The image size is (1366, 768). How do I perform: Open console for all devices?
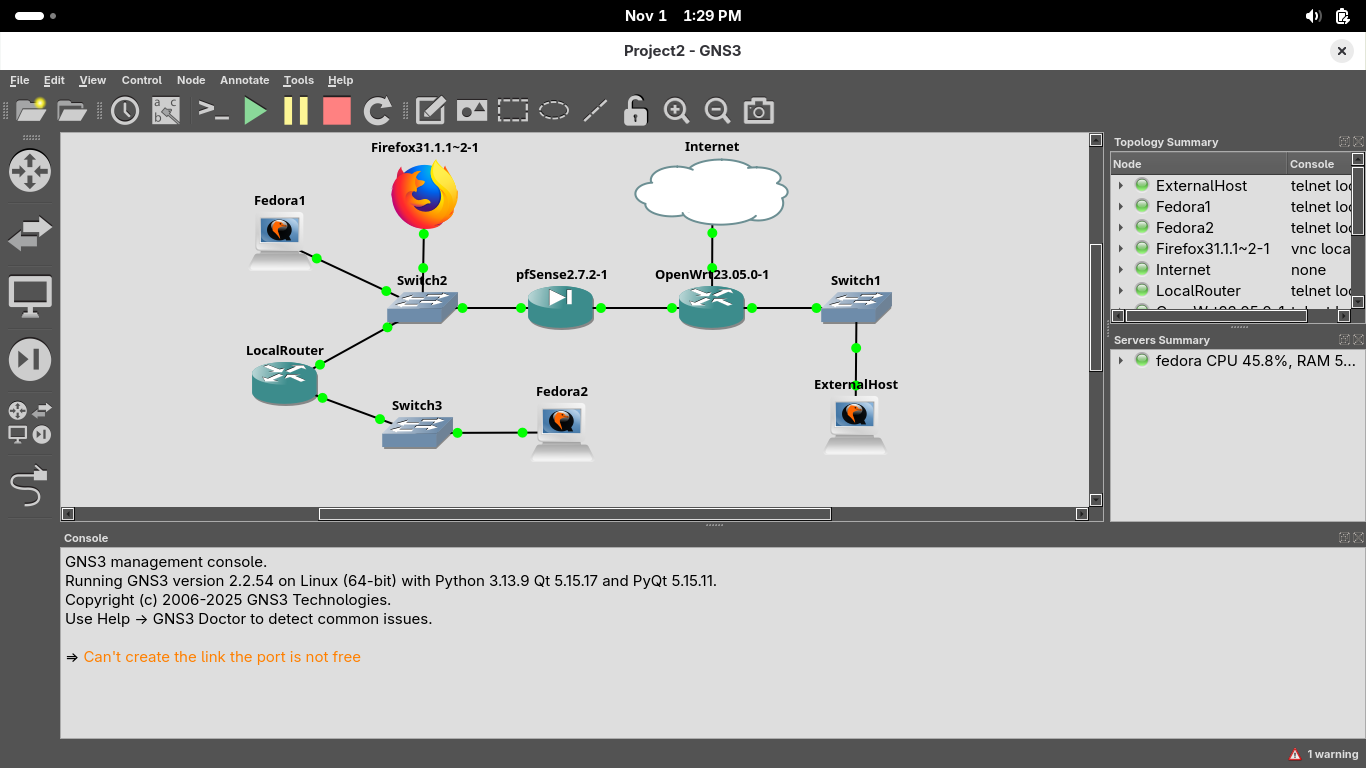click(x=214, y=111)
